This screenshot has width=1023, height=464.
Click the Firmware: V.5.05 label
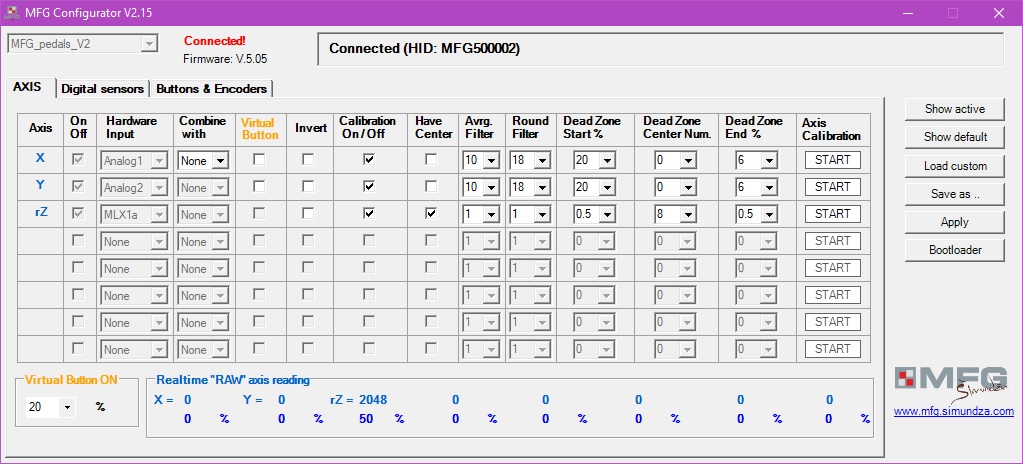click(x=225, y=59)
